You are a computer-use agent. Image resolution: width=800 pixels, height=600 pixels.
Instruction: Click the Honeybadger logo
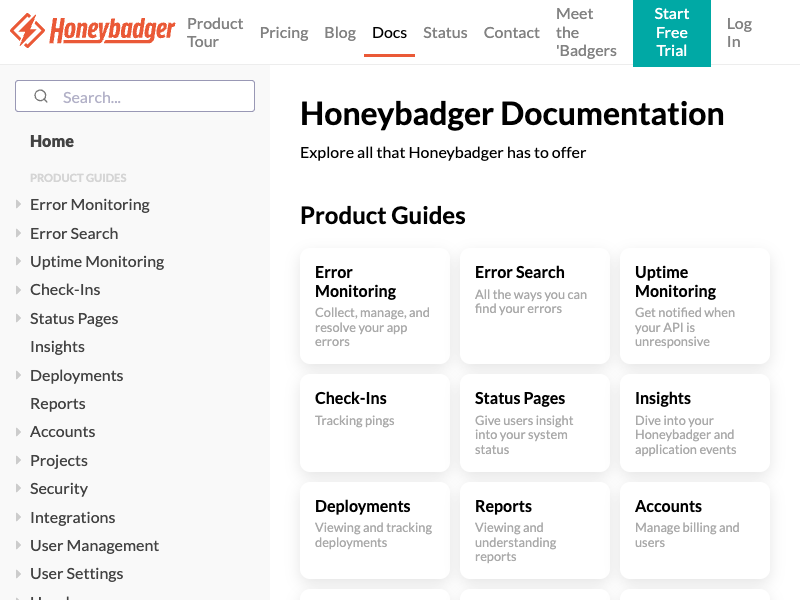(92, 31)
